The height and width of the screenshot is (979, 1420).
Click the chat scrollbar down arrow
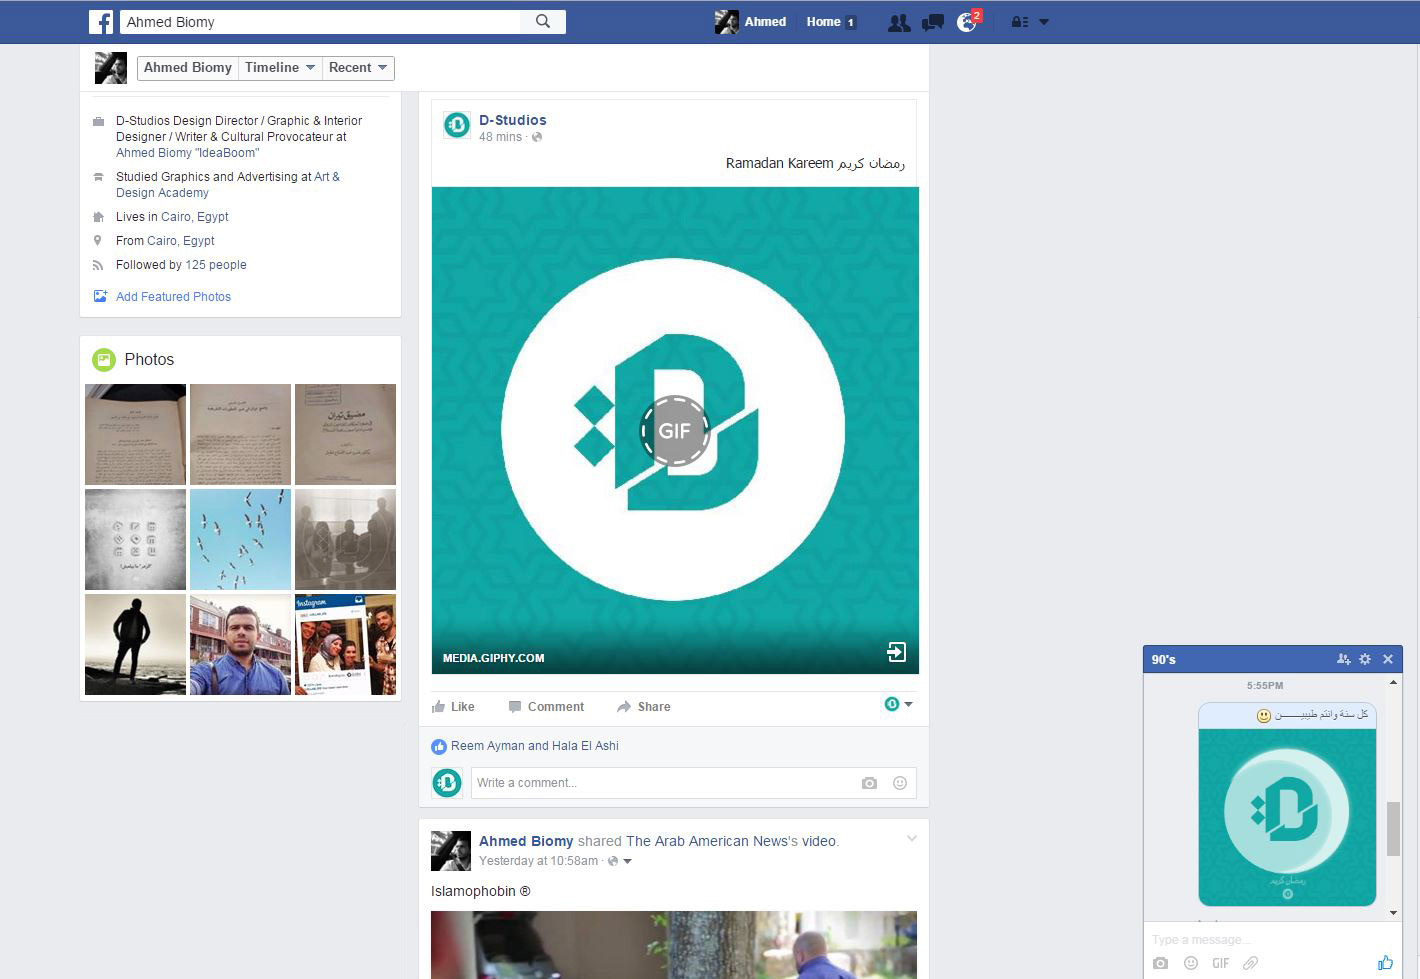pyautogui.click(x=1393, y=913)
